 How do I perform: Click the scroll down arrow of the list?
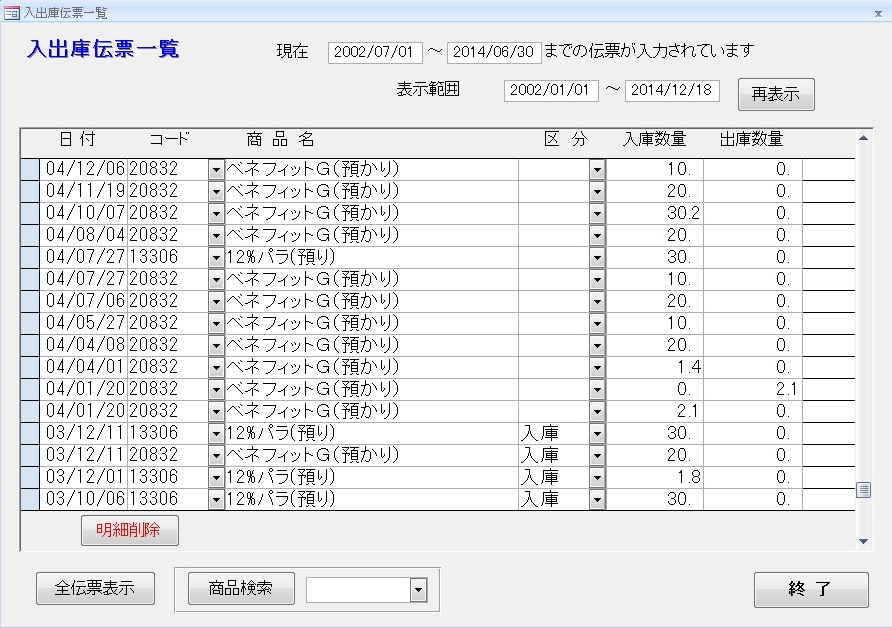pyautogui.click(x=864, y=541)
